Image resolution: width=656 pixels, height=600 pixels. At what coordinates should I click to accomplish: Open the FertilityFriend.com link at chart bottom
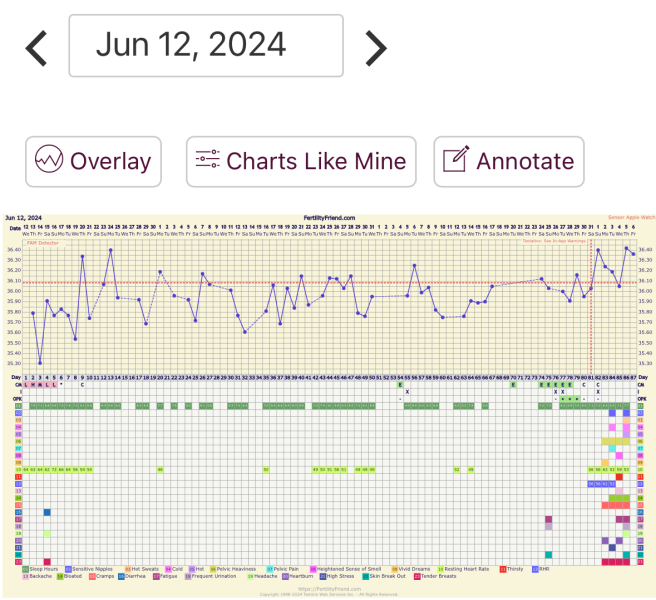point(329,588)
